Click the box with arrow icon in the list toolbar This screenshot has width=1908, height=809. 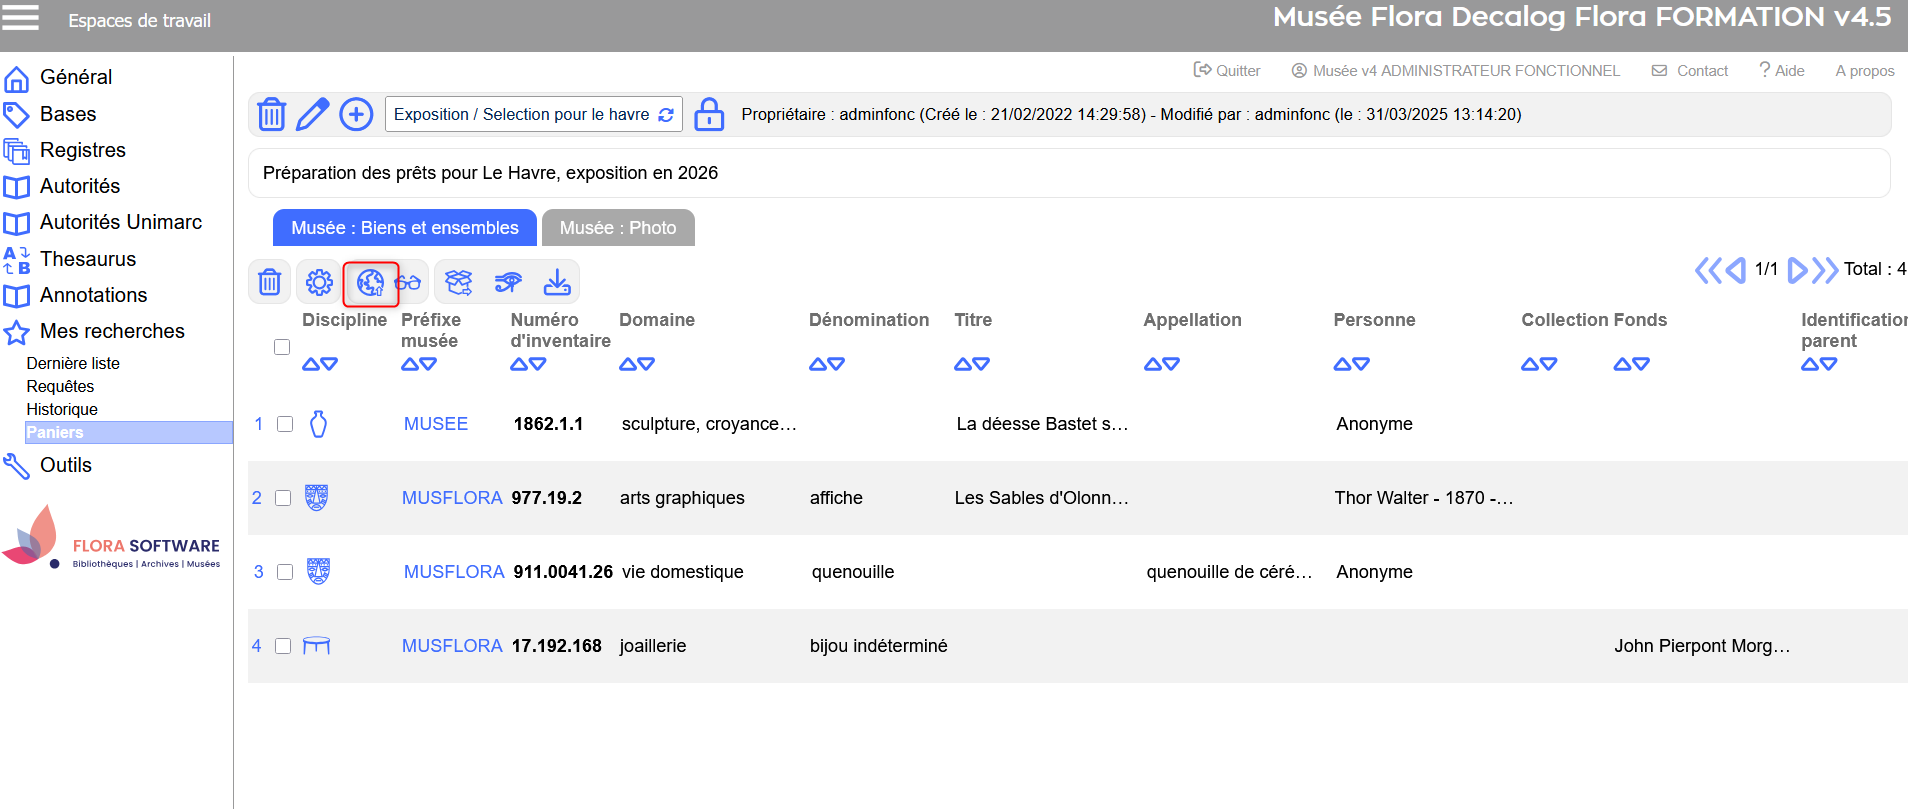click(459, 283)
